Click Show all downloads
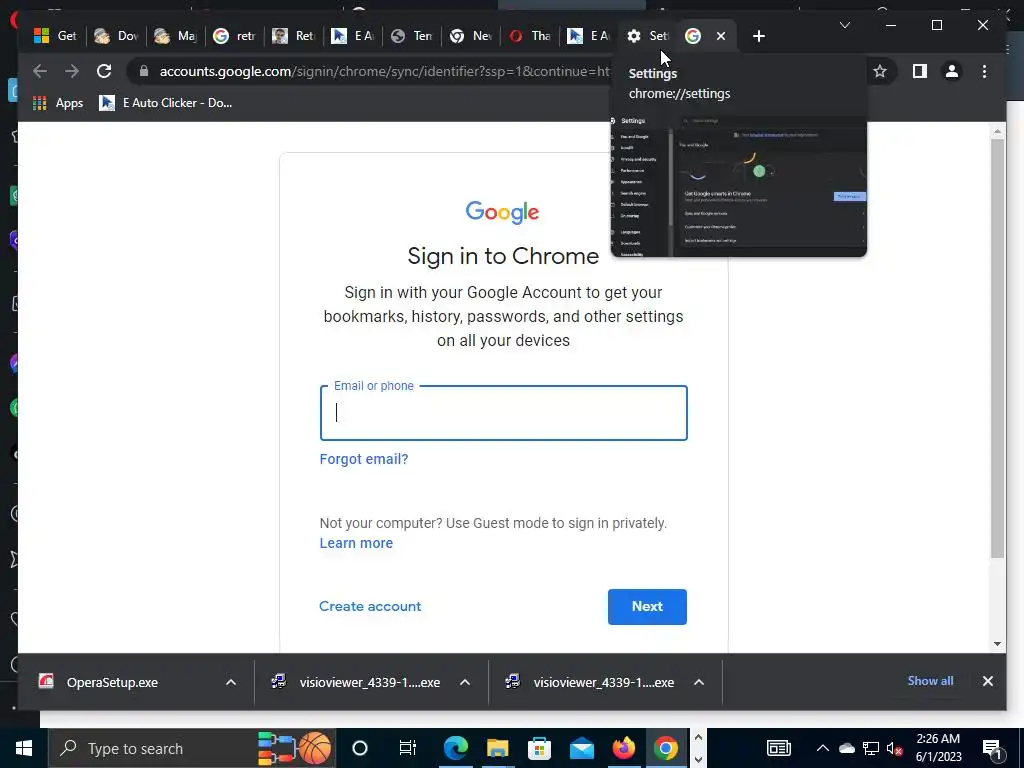The height and width of the screenshot is (768, 1024). (930, 681)
